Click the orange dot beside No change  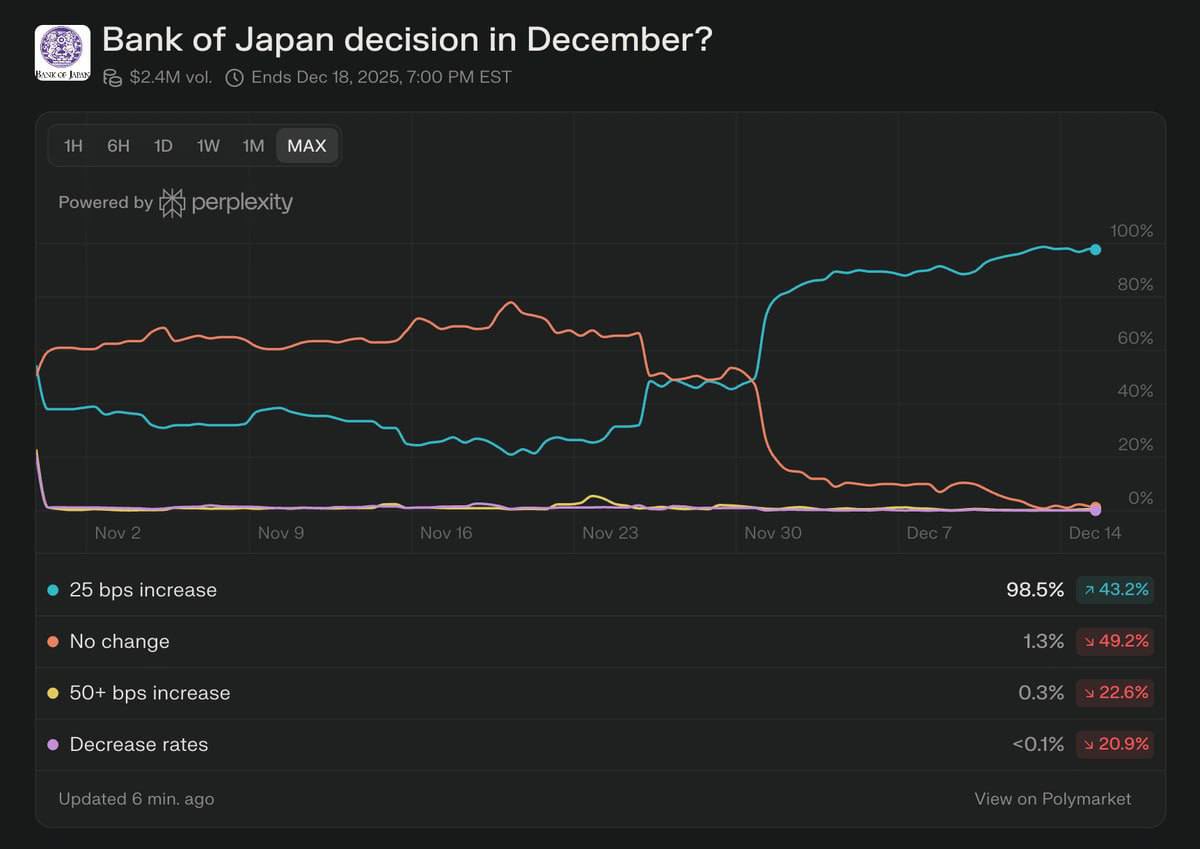(52, 641)
